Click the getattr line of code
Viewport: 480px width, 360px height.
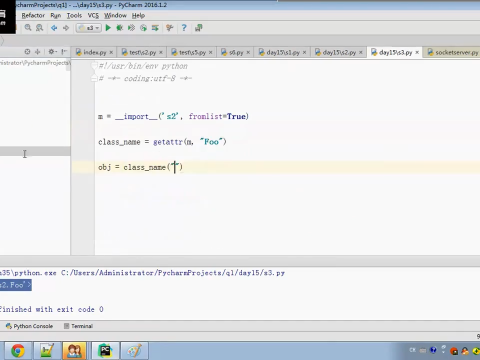click(x=162, y=142)
